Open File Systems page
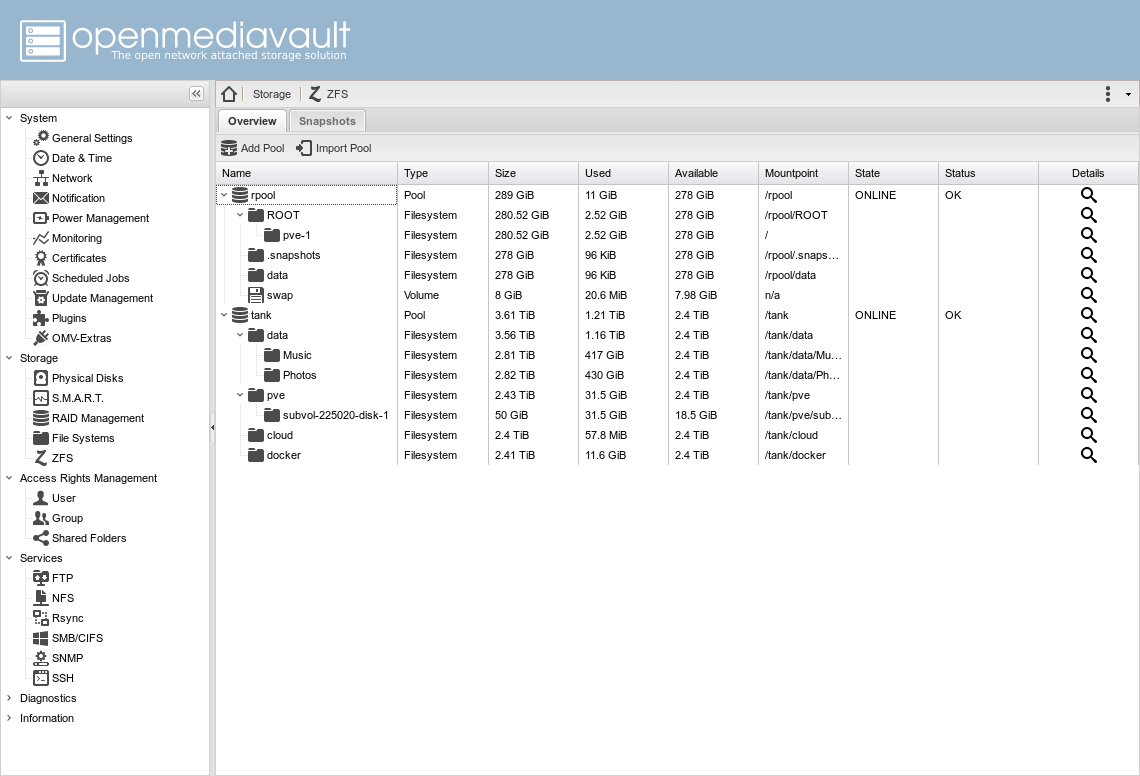Image resolution: width=1140 pixels, height=776 pixels. [83, 438]
